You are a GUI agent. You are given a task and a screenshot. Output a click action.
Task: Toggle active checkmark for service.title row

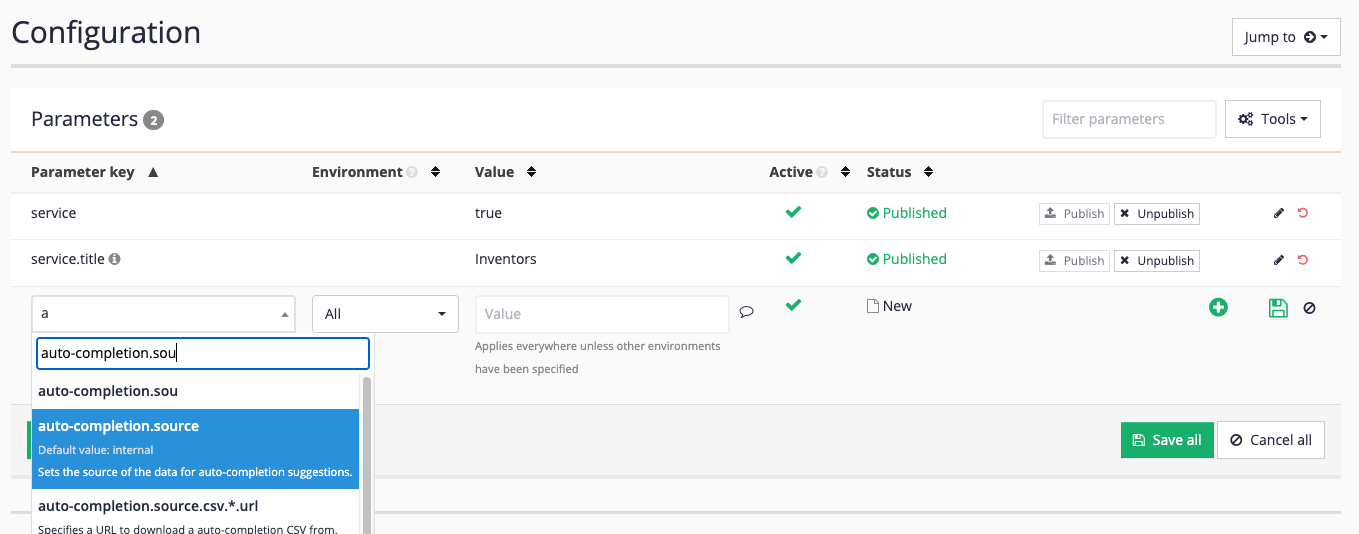click(793, 258)
